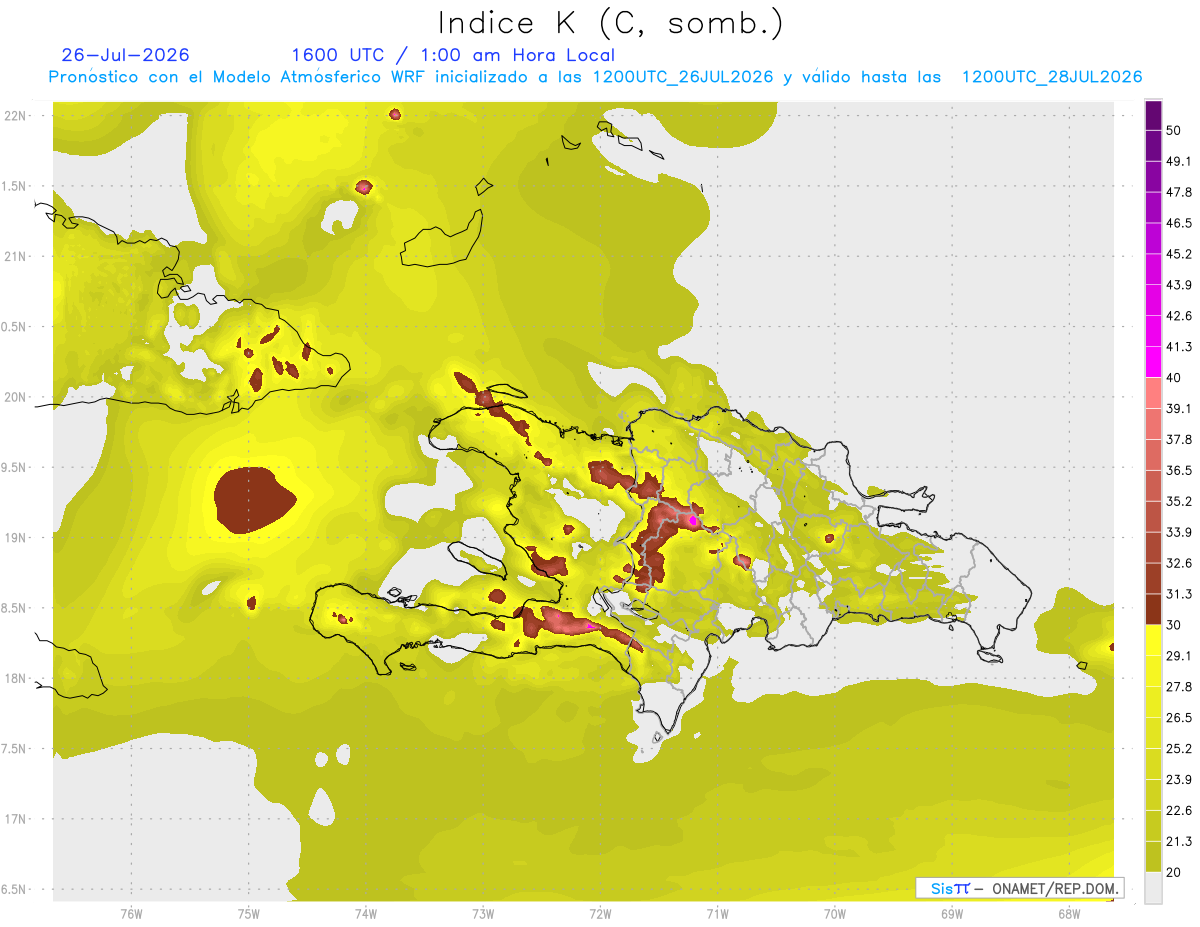
Task: Select longitude label "74W"
Action: (x=365, y=914)
